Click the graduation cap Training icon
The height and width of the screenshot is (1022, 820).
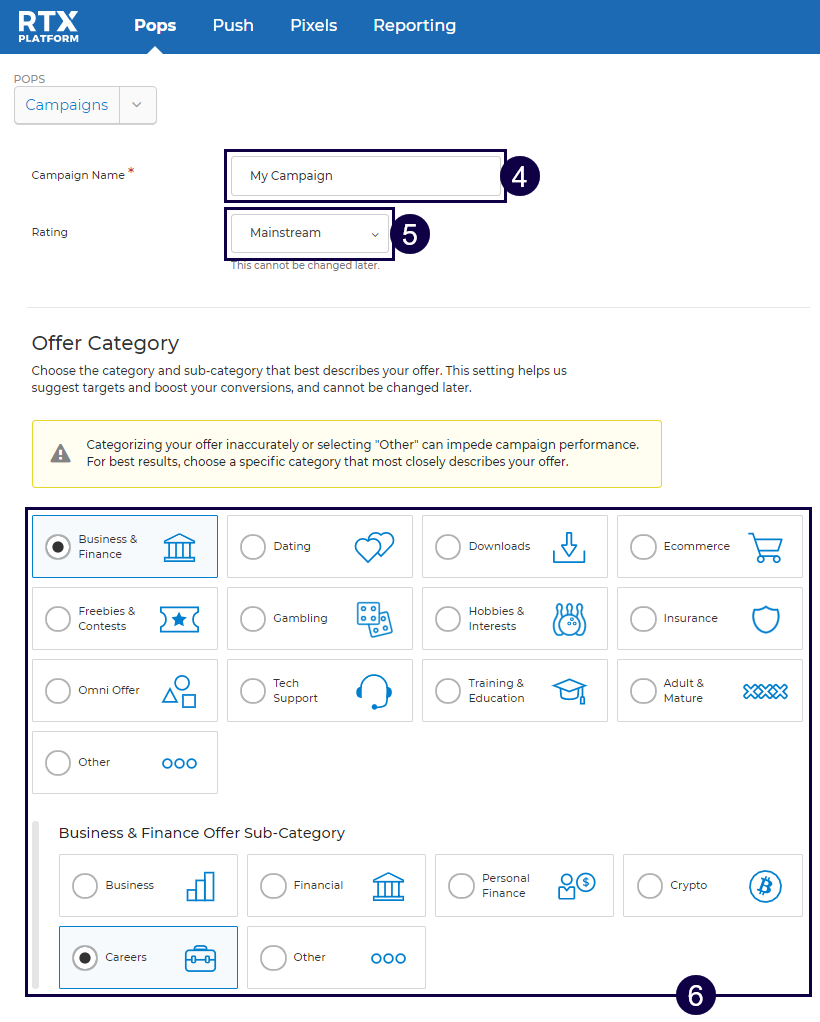click(569, 691)
